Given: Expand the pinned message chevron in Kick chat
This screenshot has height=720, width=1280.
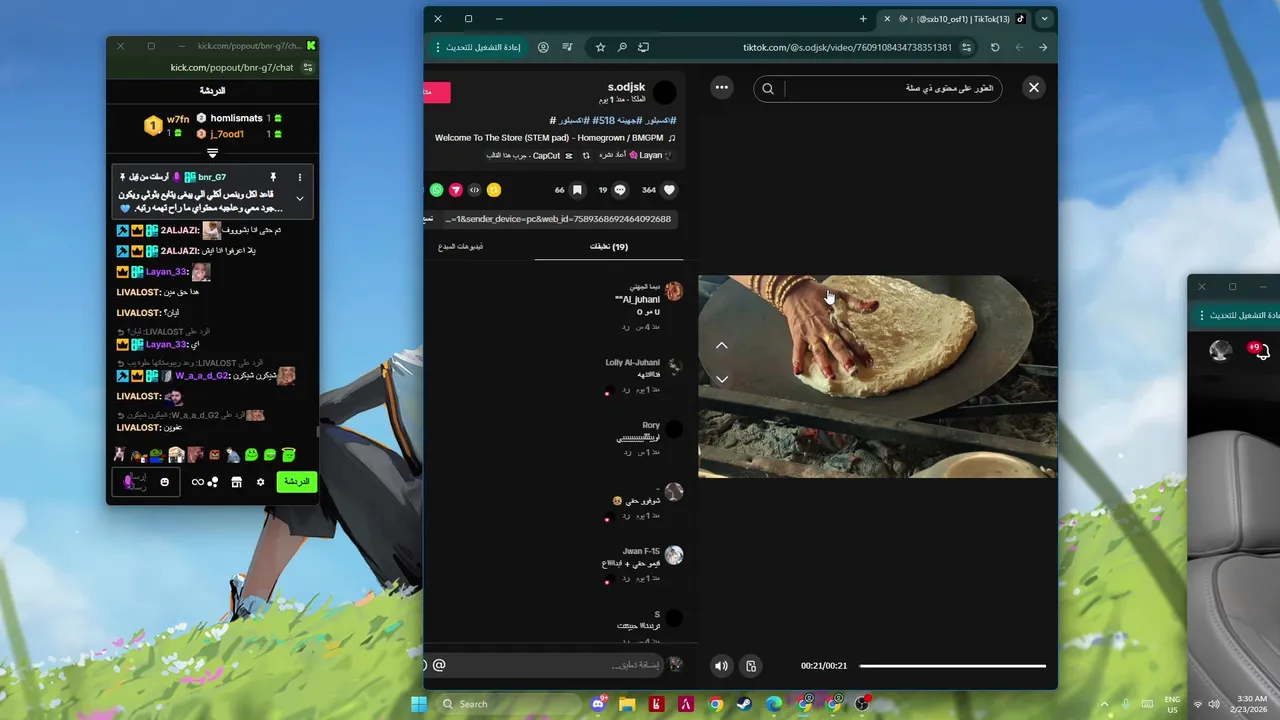Looking at the screenshot, I should [299, 198].
